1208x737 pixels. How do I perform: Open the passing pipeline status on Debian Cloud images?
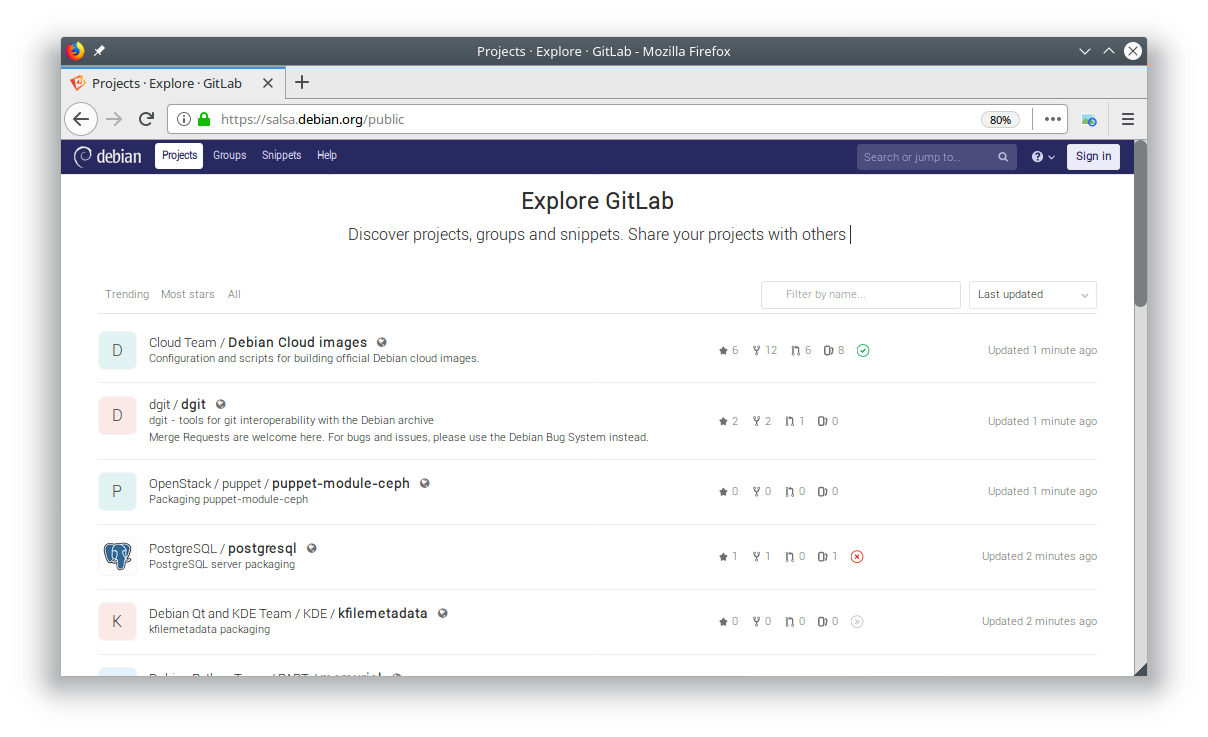[863, 350]
